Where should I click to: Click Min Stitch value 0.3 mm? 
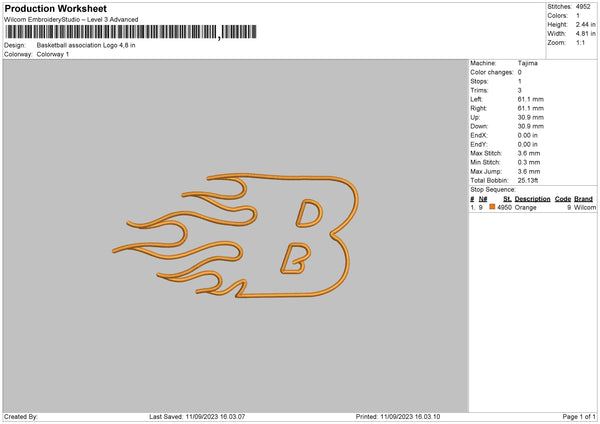pyautogui.click(x=529, y=163)
